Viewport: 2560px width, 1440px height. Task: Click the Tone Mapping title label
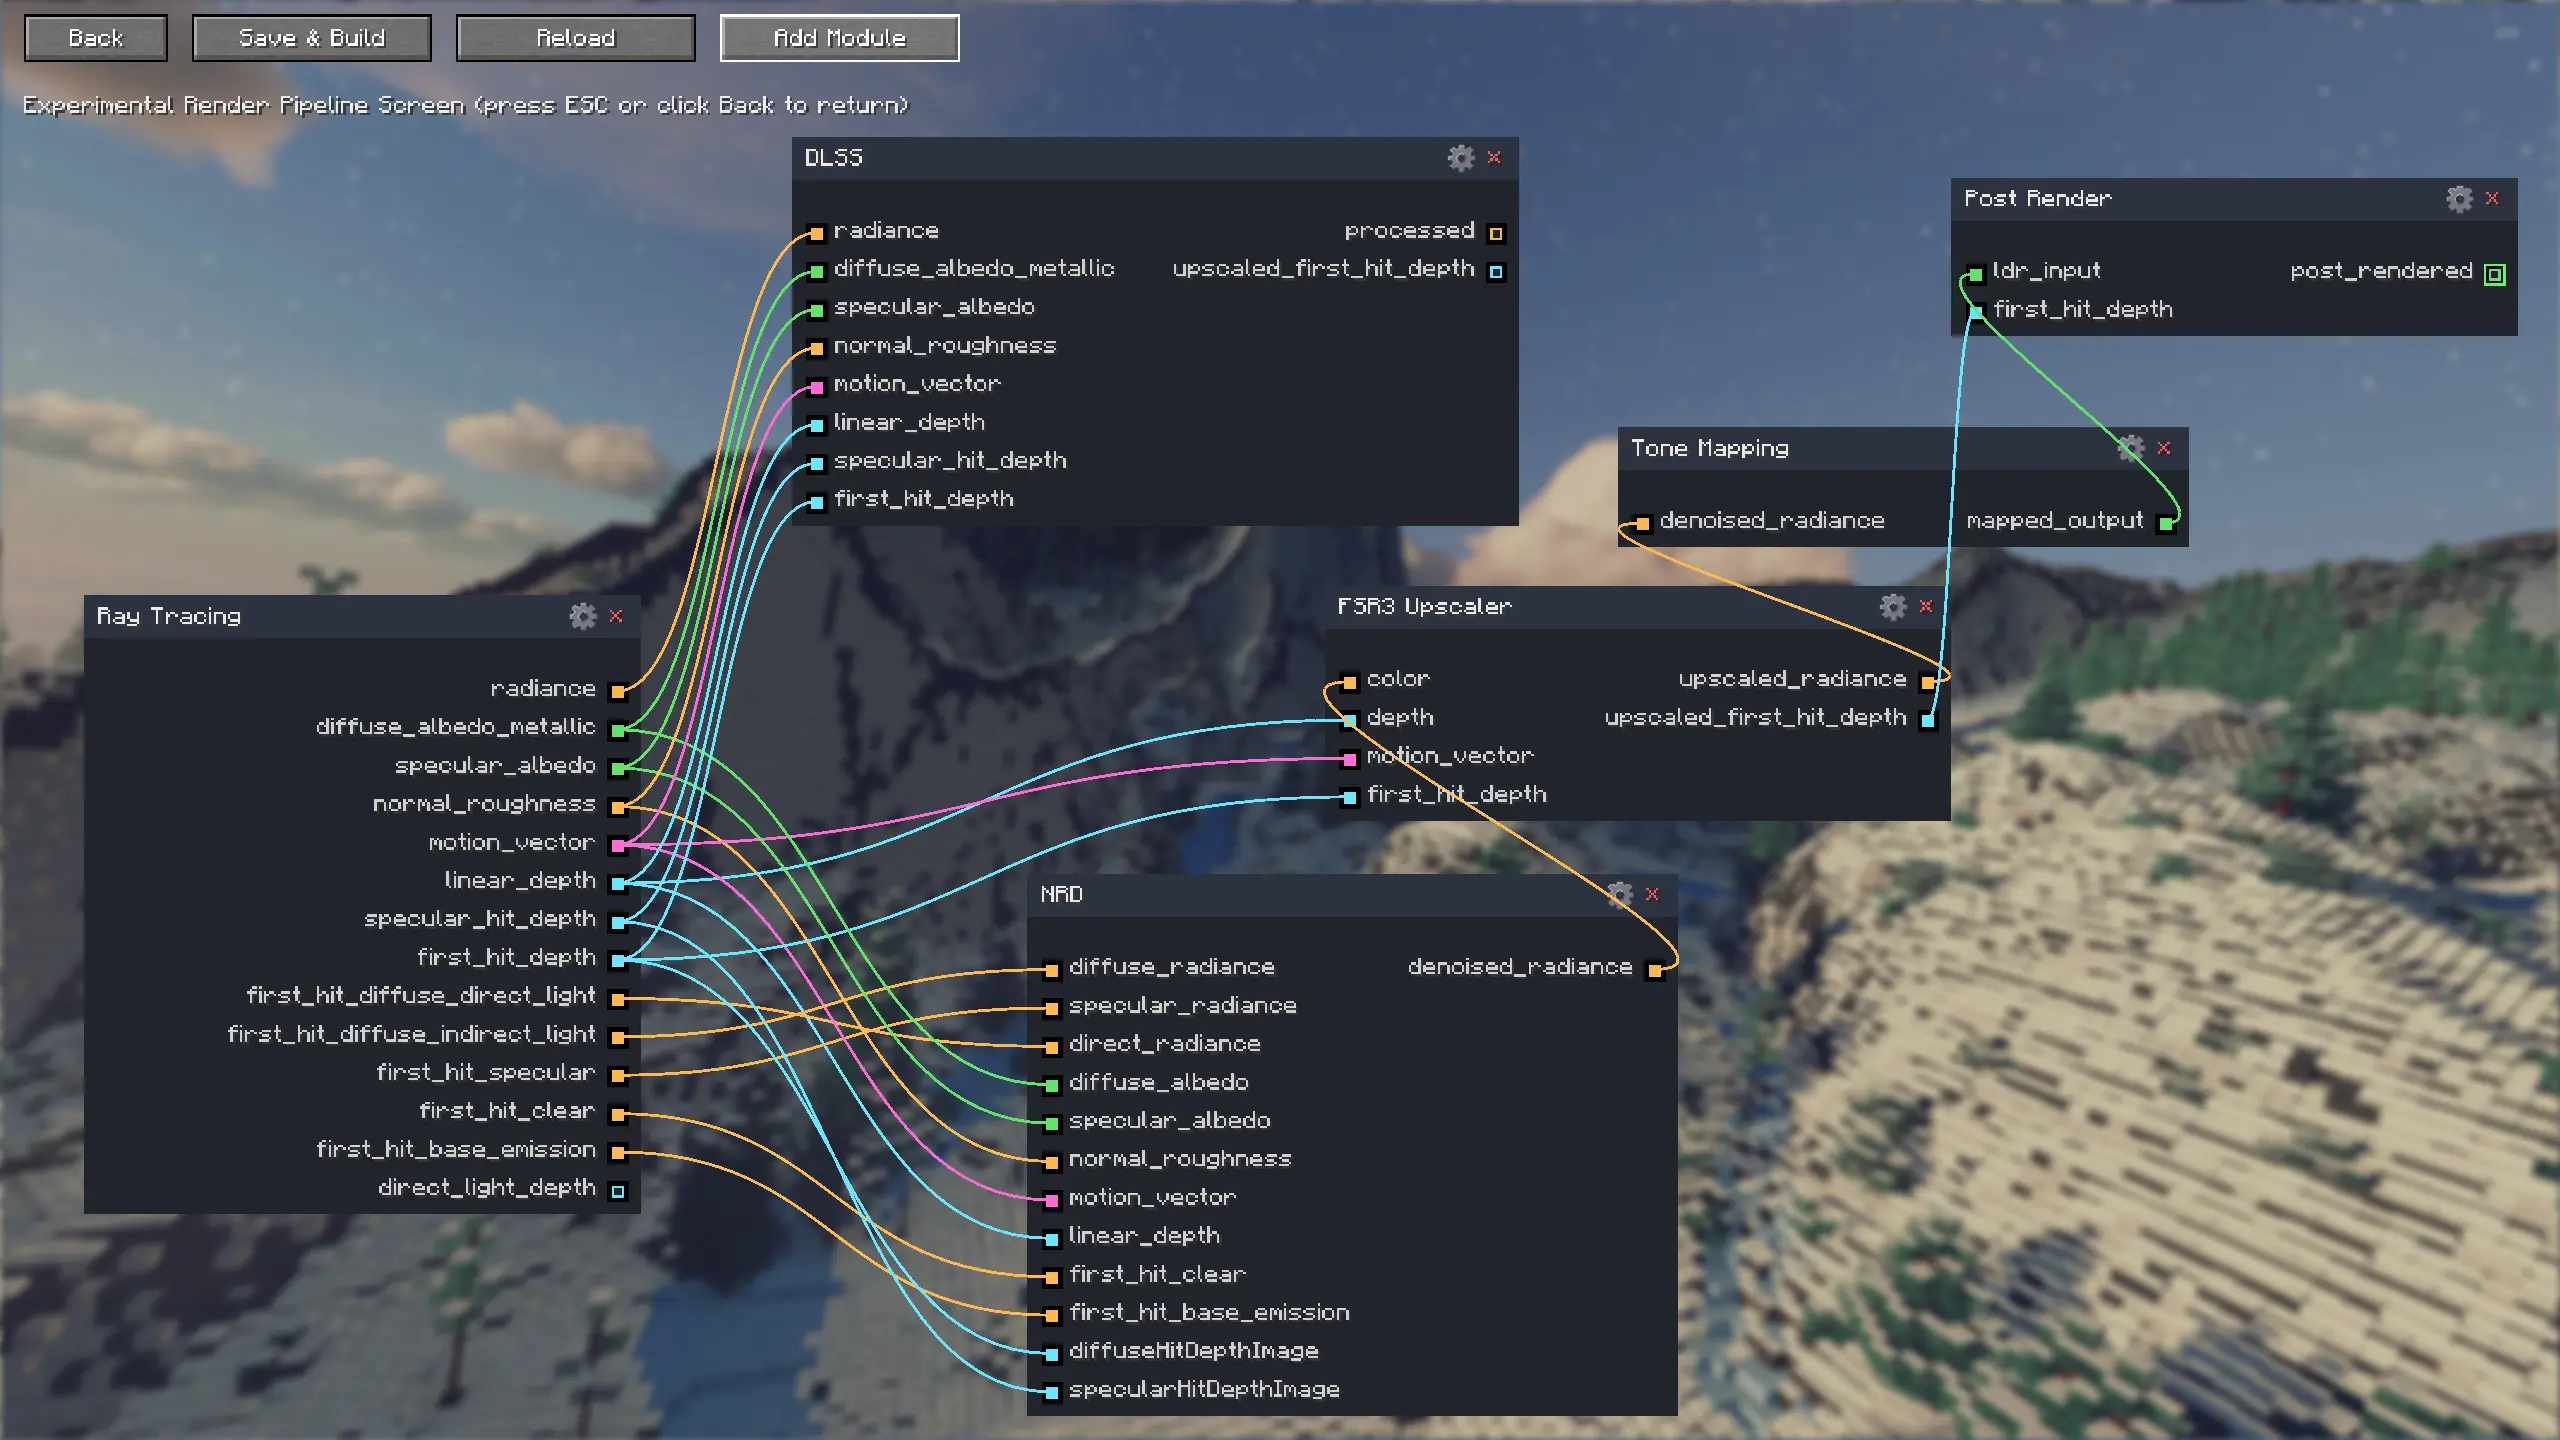point(1710,448)
